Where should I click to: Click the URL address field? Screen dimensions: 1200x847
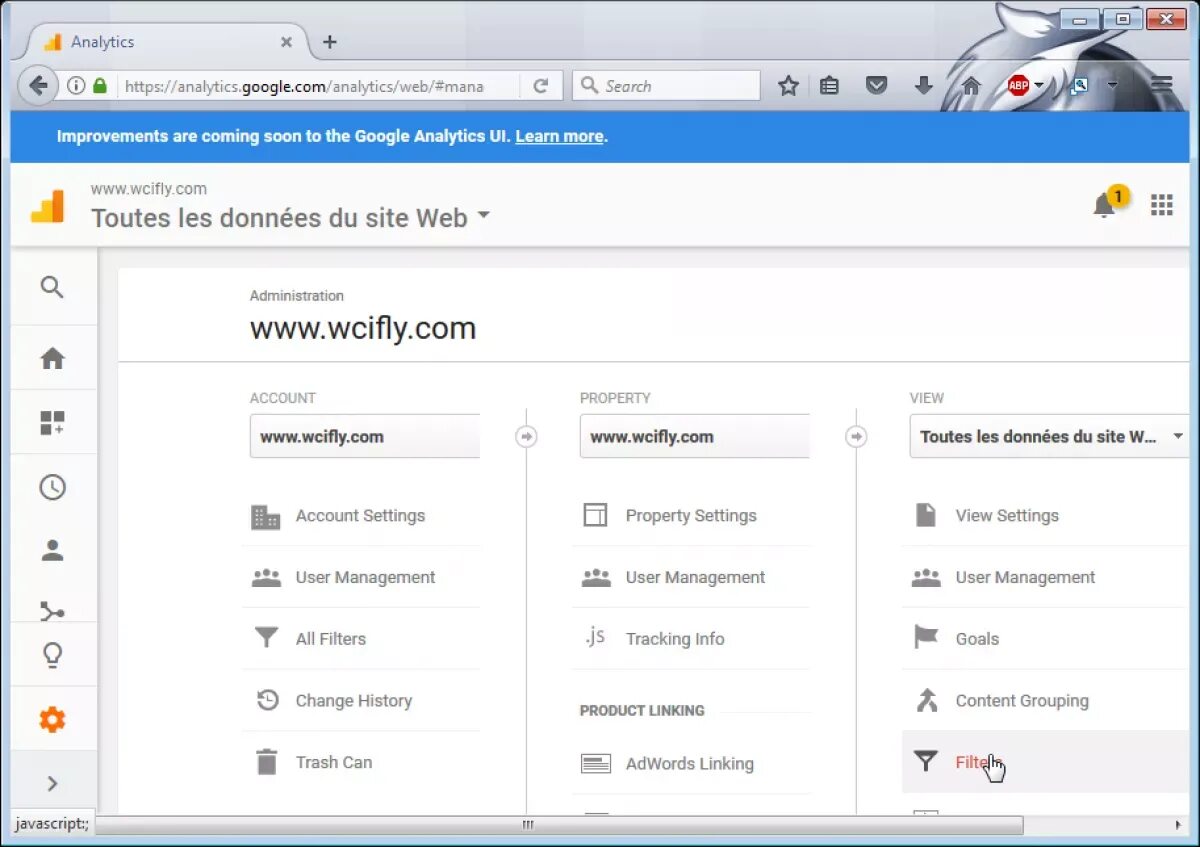click(x=316, y=86)
